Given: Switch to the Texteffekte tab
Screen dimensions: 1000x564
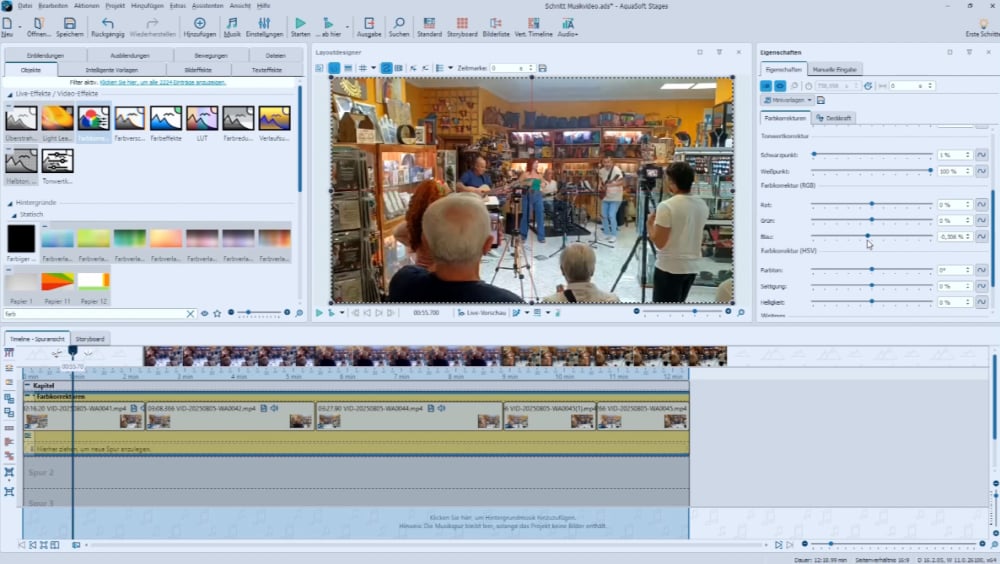Looking at the screenshot, I should pyautogui.click(x=265, y=70).
